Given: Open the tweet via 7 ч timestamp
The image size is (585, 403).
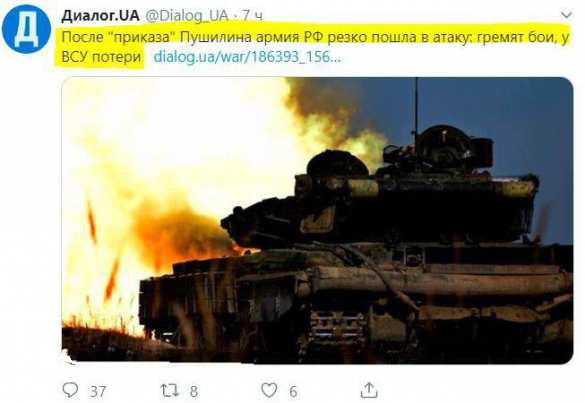Looking at the screenshot, I should 252,16.
